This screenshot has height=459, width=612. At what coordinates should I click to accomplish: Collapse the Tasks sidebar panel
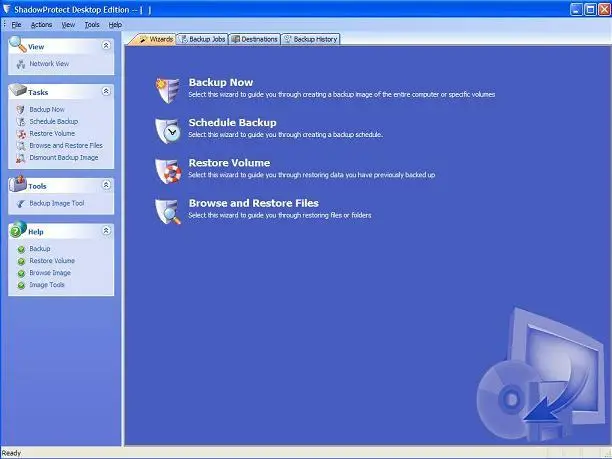point(106,91)
